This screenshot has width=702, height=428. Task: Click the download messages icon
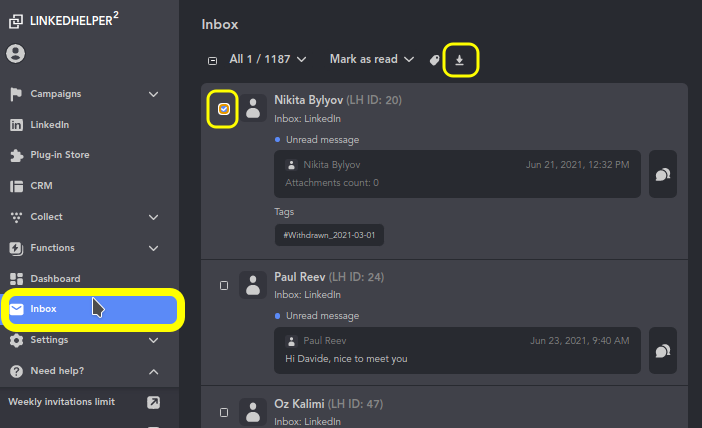click(x=459, y=60)
